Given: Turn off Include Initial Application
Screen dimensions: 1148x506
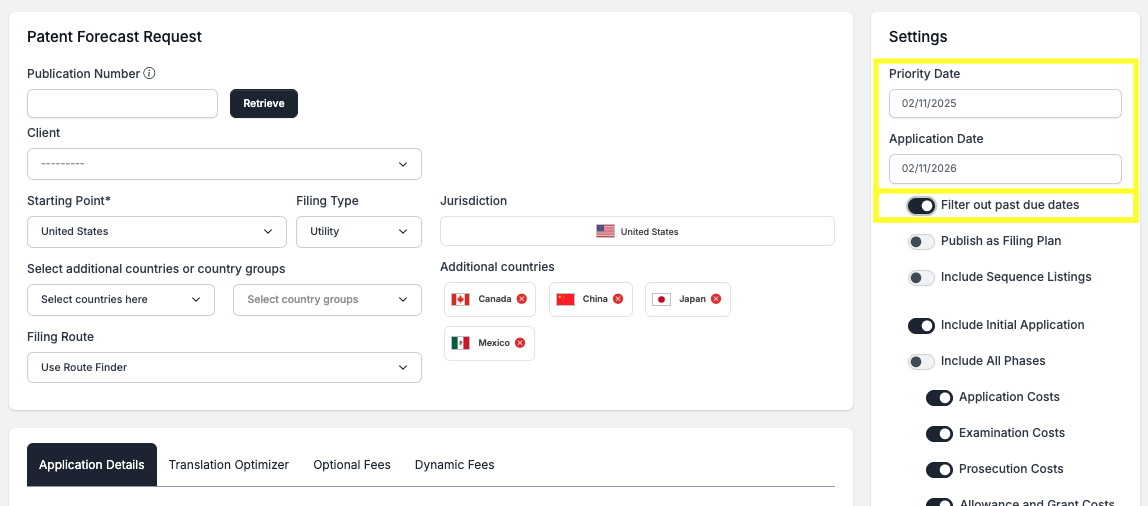Looking at the screenshot, I should [x=921, y=326].
